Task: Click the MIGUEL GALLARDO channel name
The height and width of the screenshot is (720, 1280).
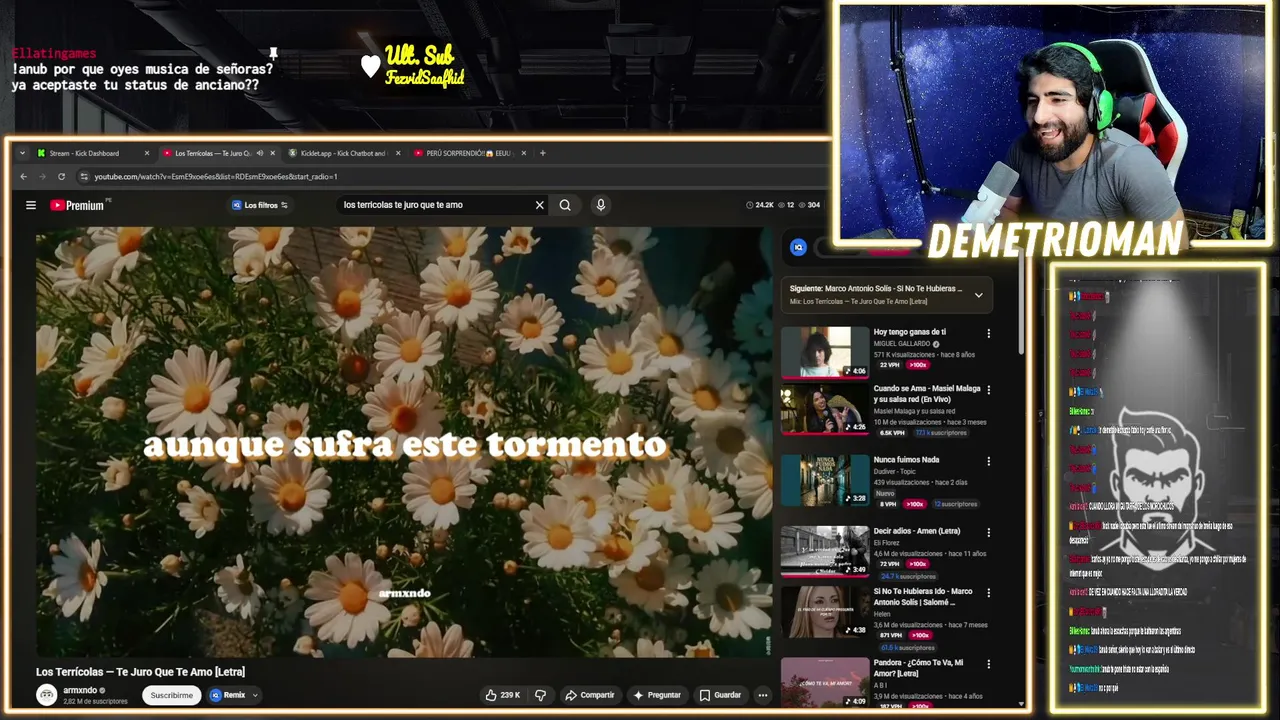Action: 902,344
